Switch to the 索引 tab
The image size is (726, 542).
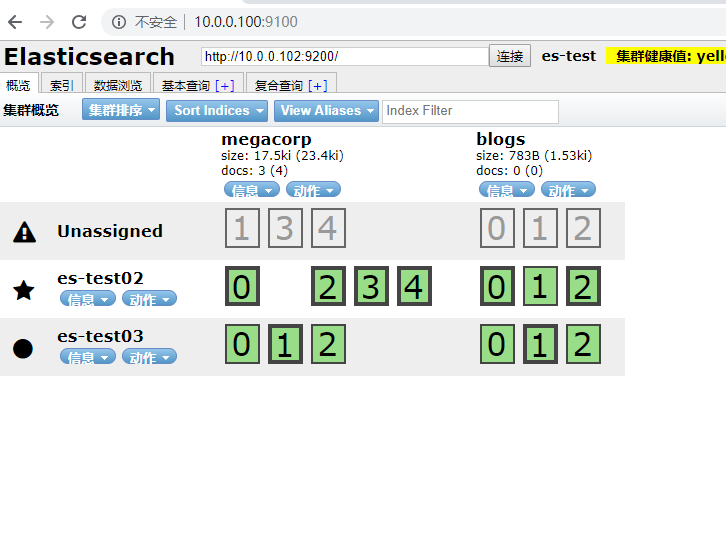(62, 85)
